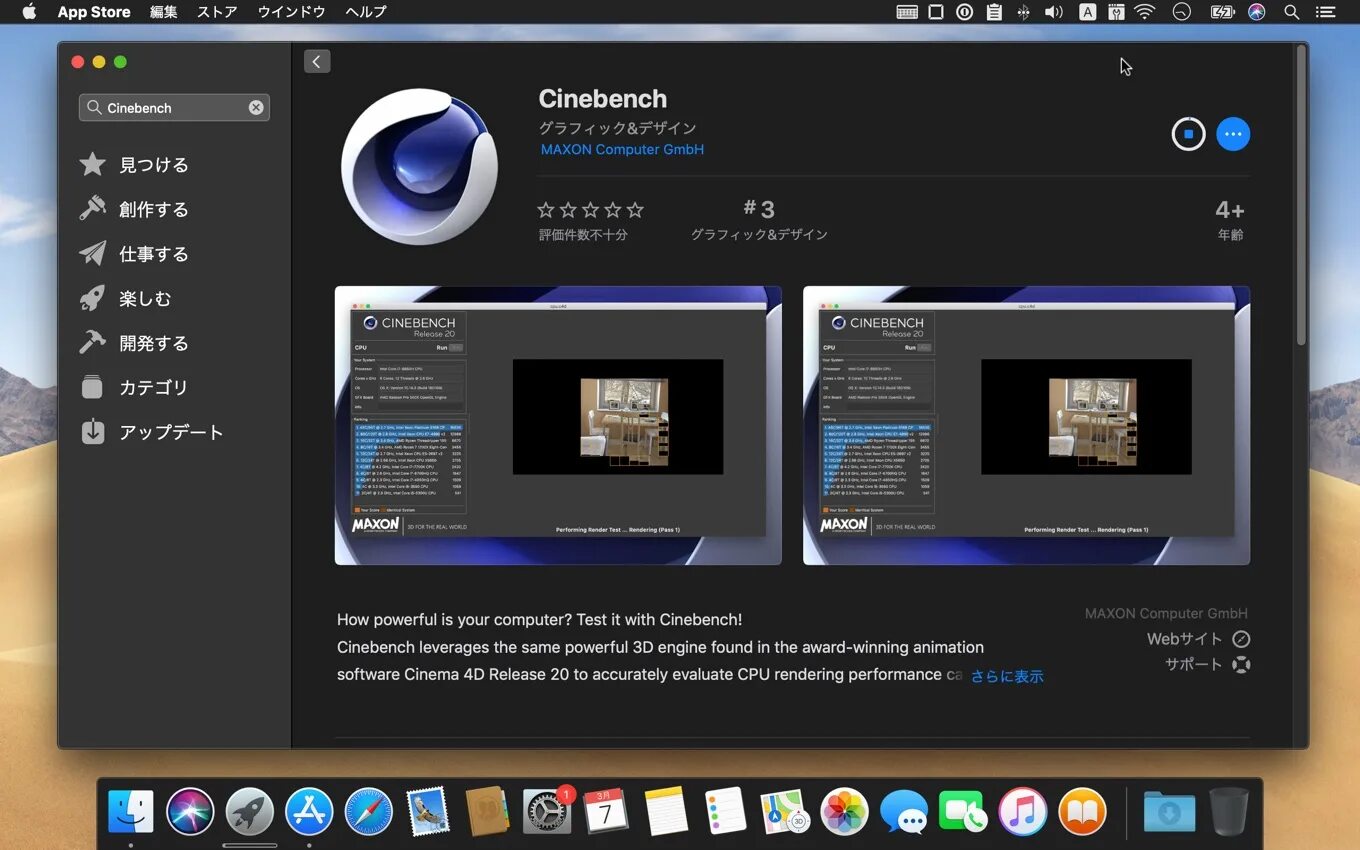This screenshot has height=850, width=1360.
Task: Open Wi-Fi status in menu bar
Action: click(x=1145, y=12)
